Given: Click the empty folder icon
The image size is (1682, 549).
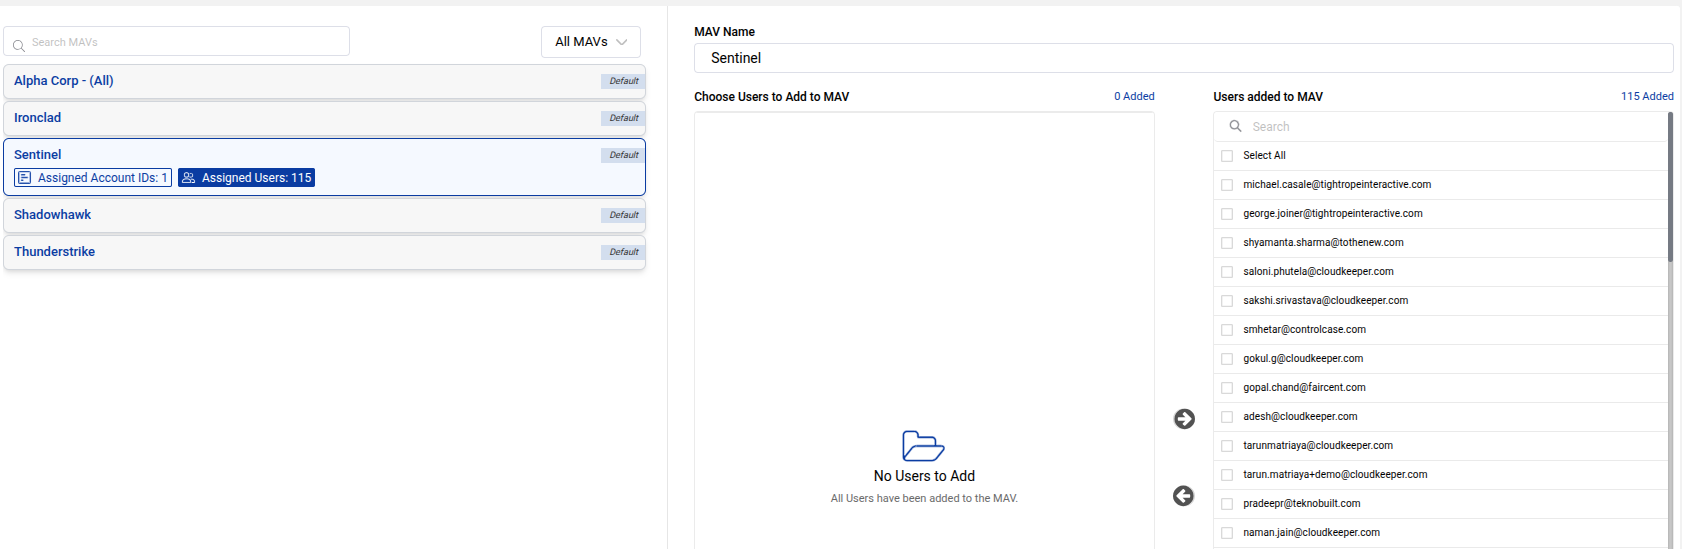Looking at the screenshot, I should [x=923, y=446].
